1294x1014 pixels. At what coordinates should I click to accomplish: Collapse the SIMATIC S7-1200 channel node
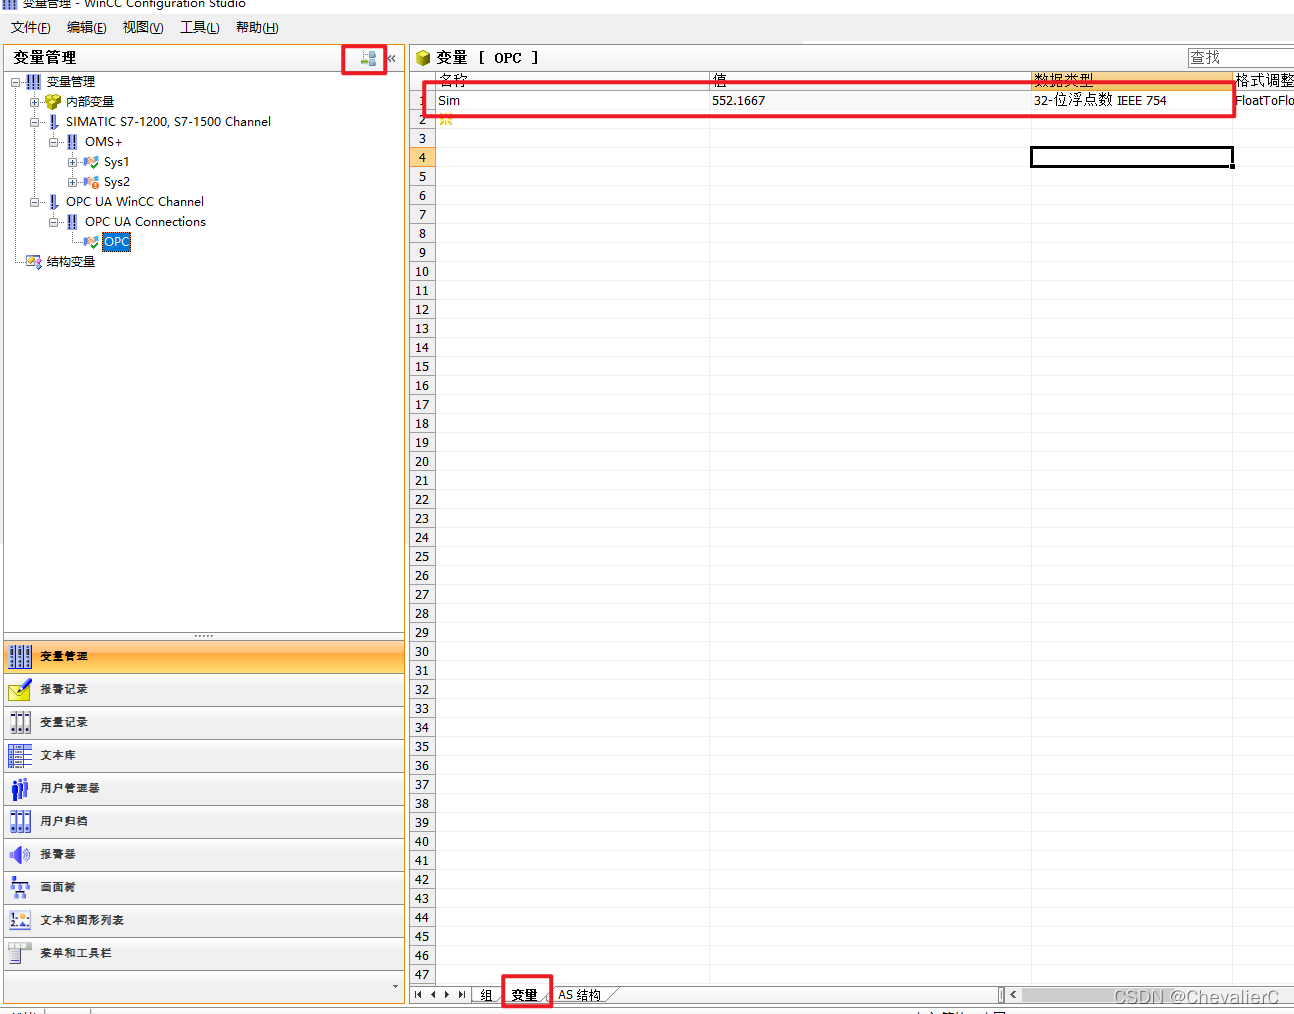click(34, 122)
